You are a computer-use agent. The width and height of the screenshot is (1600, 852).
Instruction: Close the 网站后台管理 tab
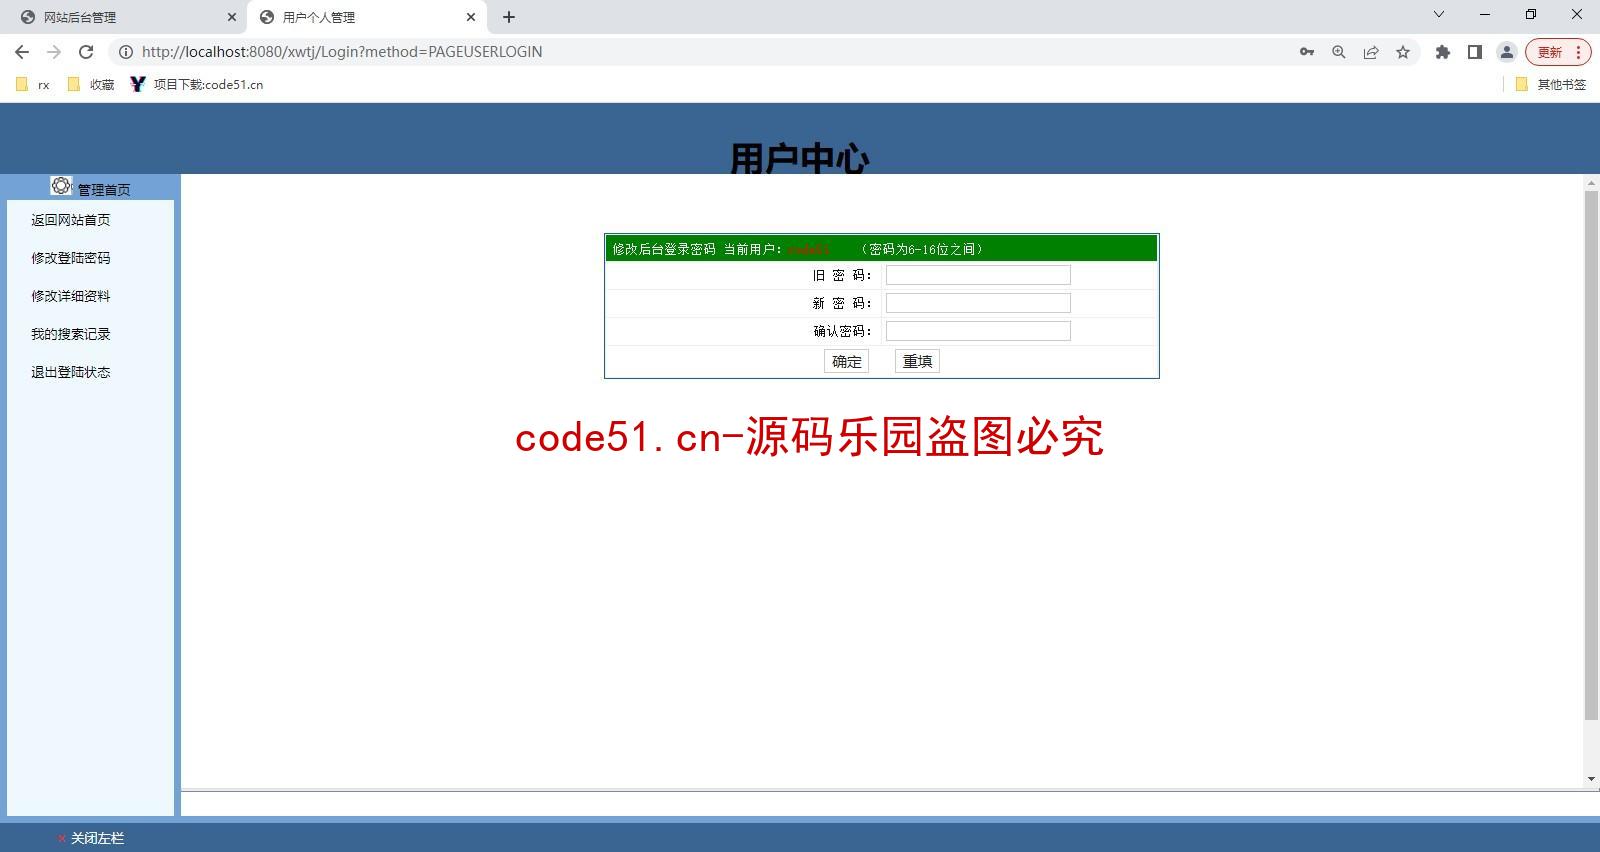(232, 17)
